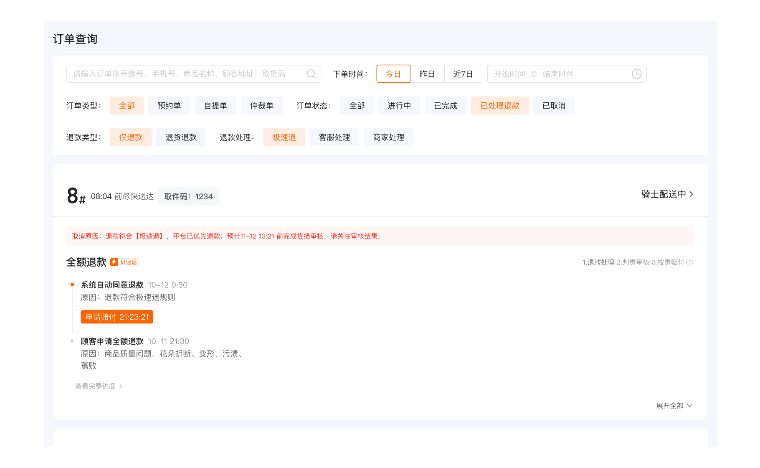This screenshot has height=468, width=760.
Task: Click the orange 申请赔付 countdown button
Action: pyautogui.click(x=117, y=317)
